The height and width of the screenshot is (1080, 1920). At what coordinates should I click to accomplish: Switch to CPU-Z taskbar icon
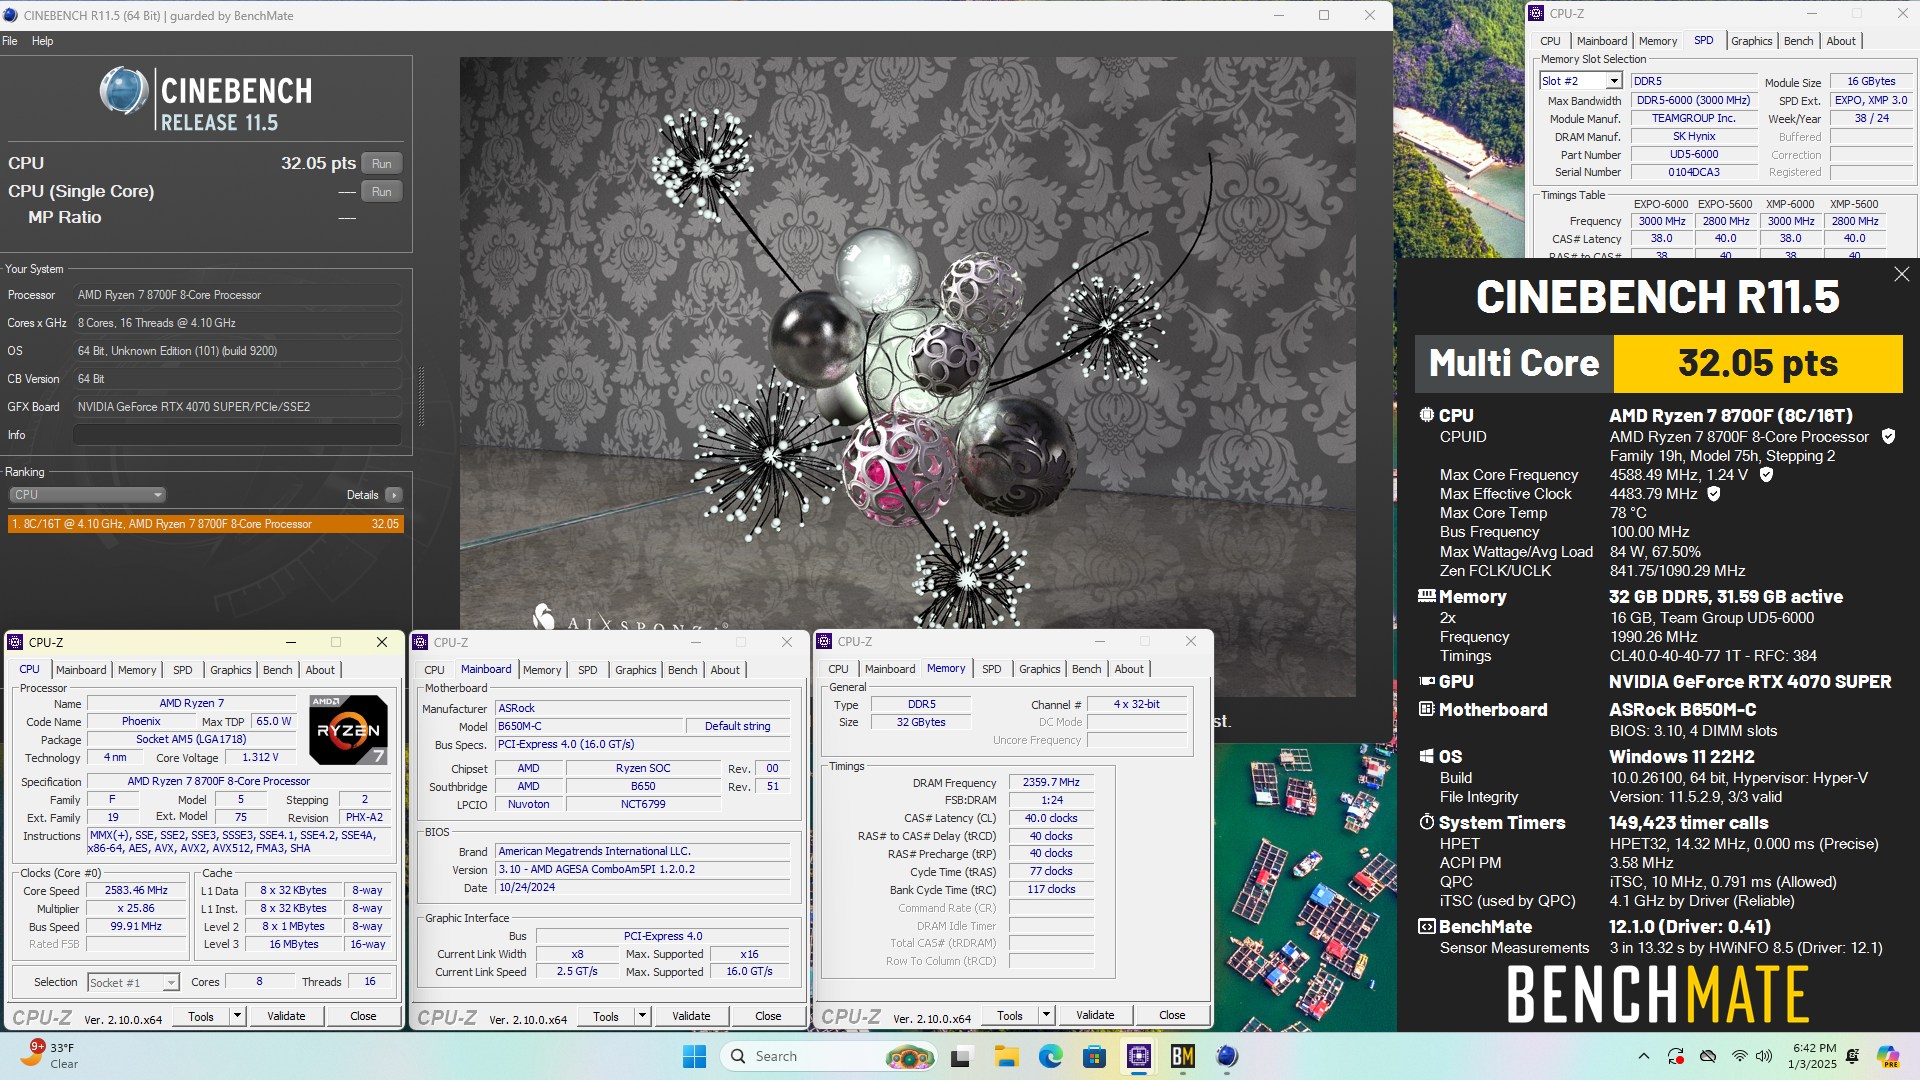[x=1138, y=1056]
